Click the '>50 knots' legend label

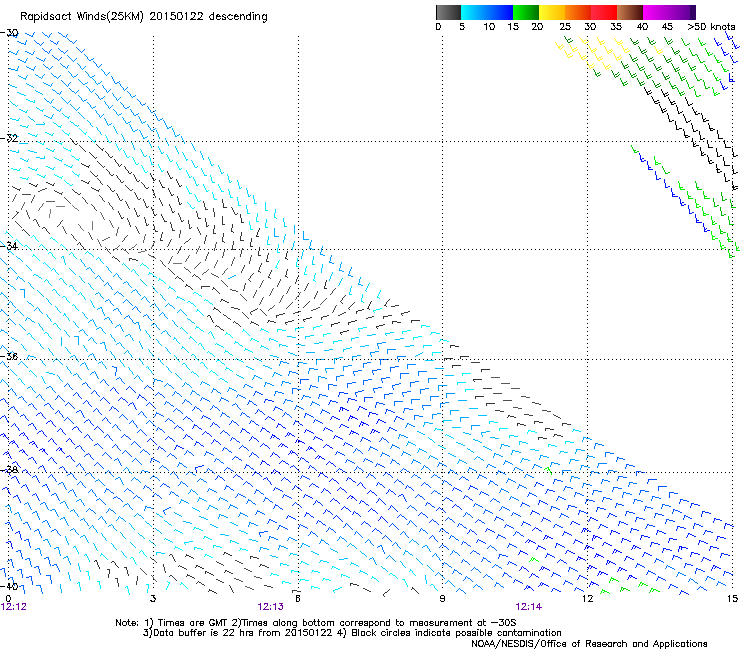tap(711, 27)
